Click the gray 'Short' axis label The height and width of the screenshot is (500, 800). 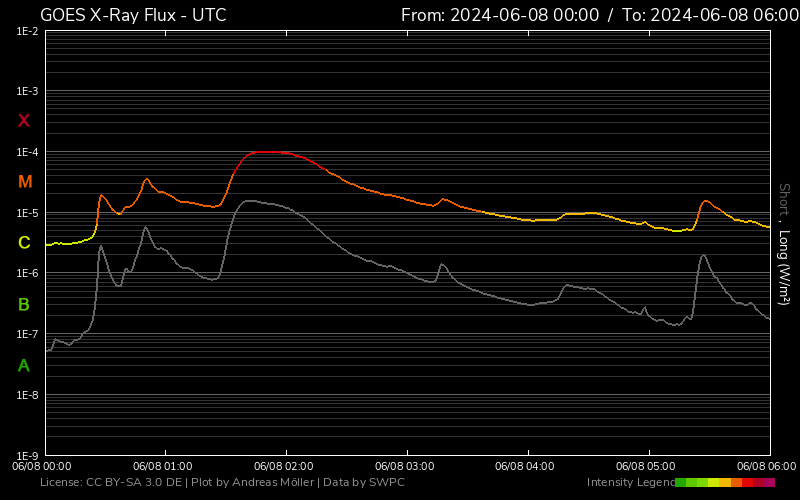[784, 199]
